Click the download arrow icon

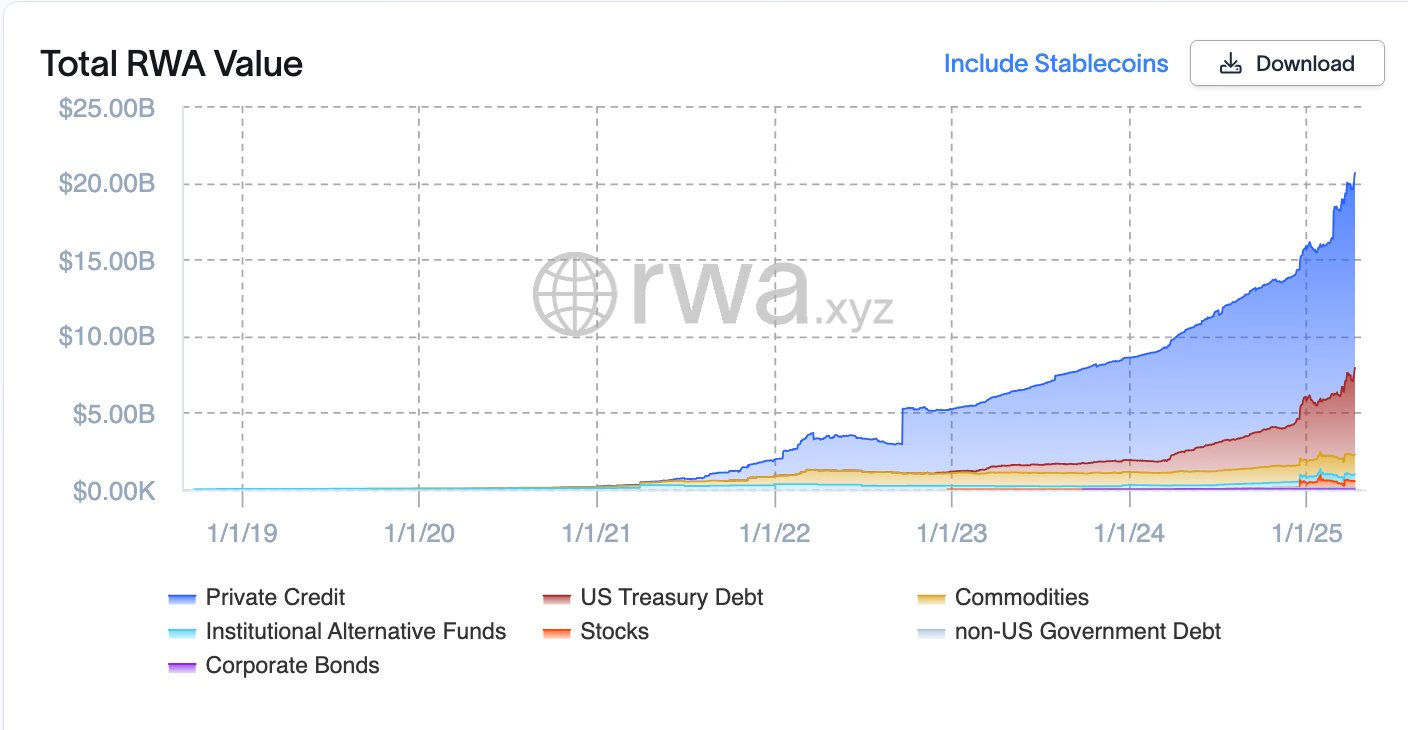(x=1231, y=64)
